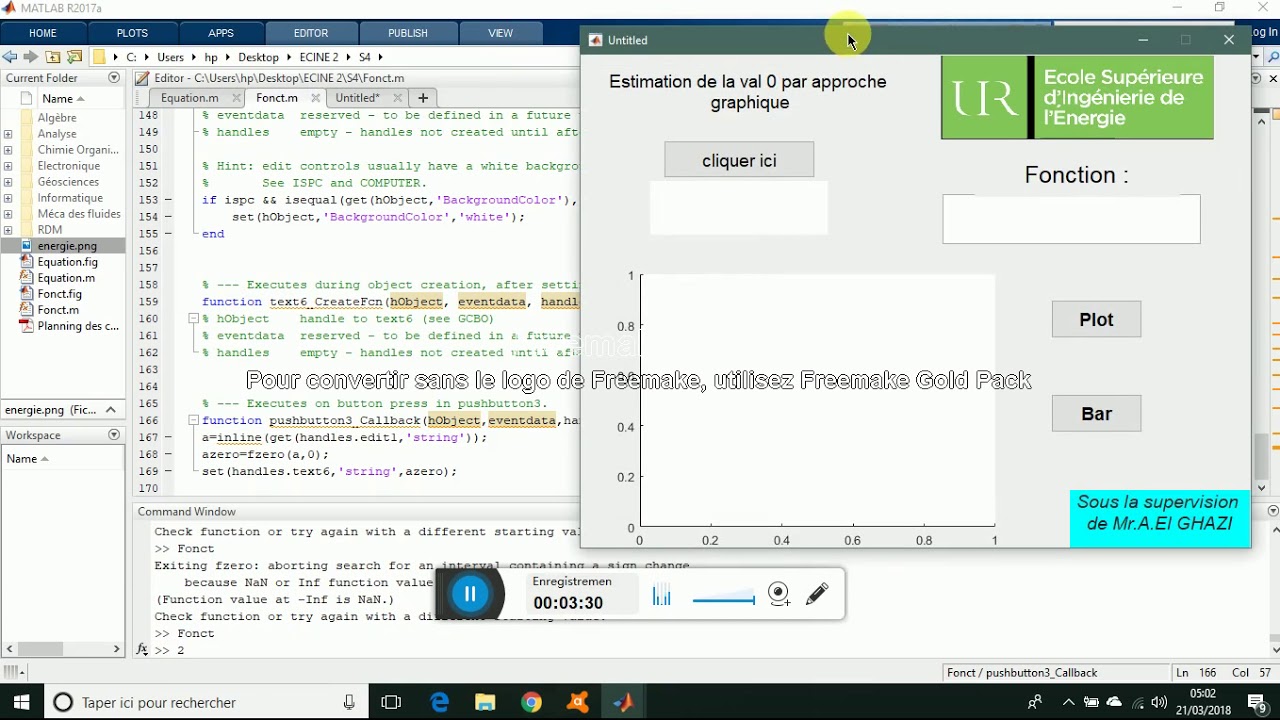The height and width of the screenshot is (720, 1280).
Task: Expand the RDM folder
Action: click(x=8, y=230)
